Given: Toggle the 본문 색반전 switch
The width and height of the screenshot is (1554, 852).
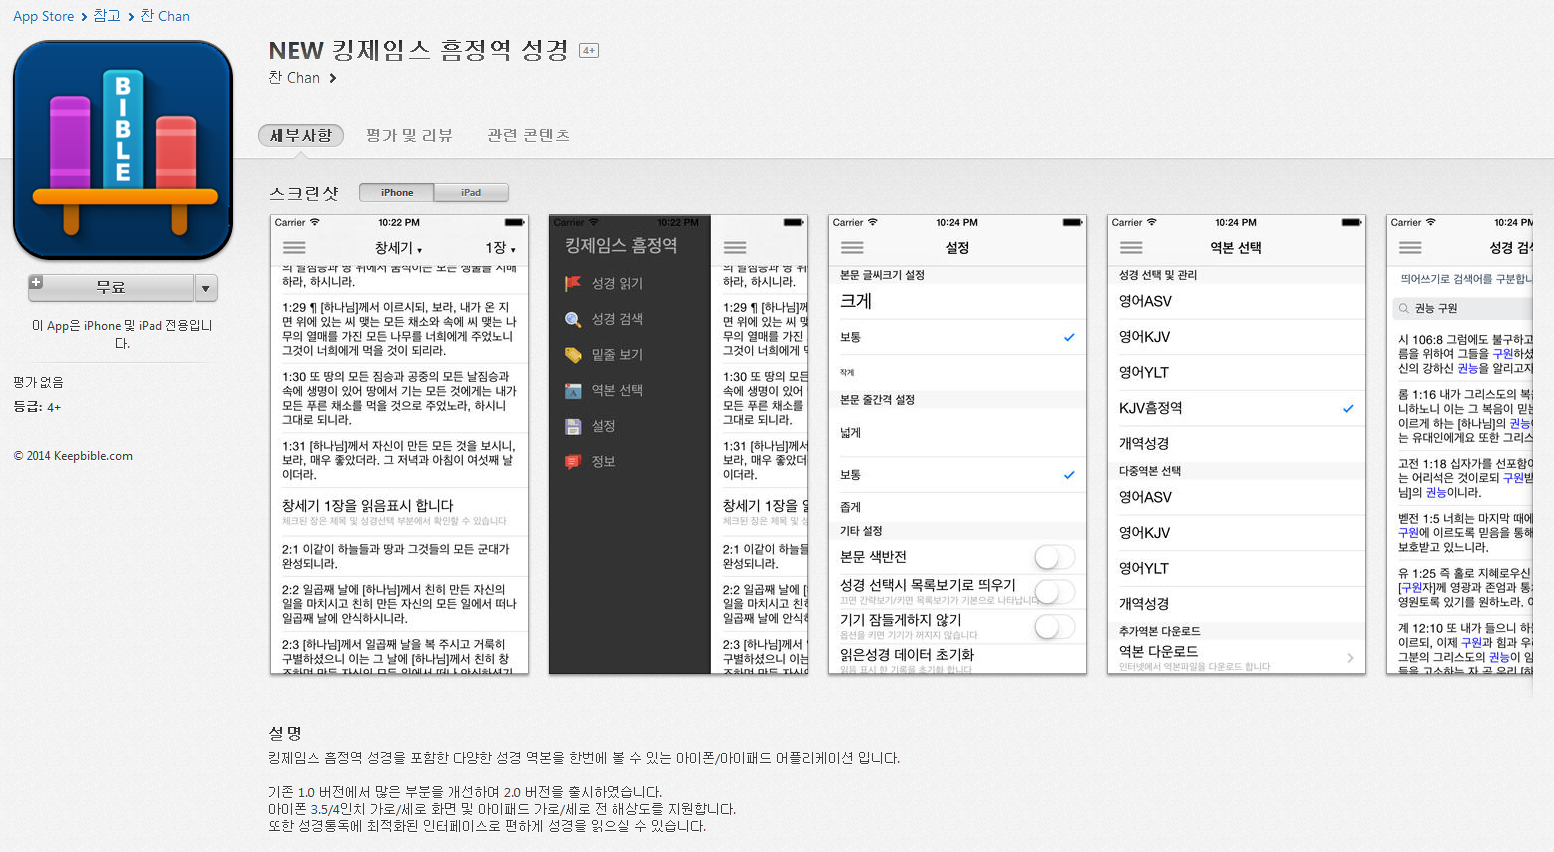Looking at the screenshot, I should point(1054,557).
